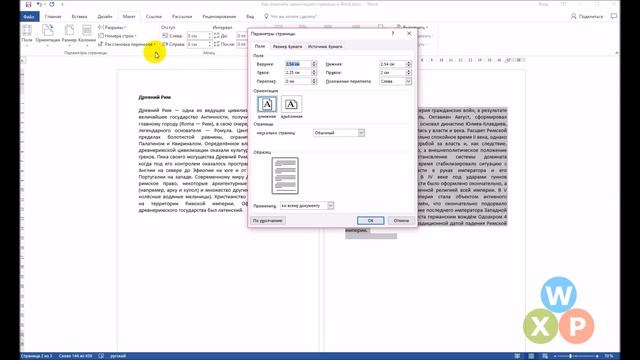Select the Файл tab
This screenshot has height=360, width=640.
pyautogui.click(x=29, y=17)
